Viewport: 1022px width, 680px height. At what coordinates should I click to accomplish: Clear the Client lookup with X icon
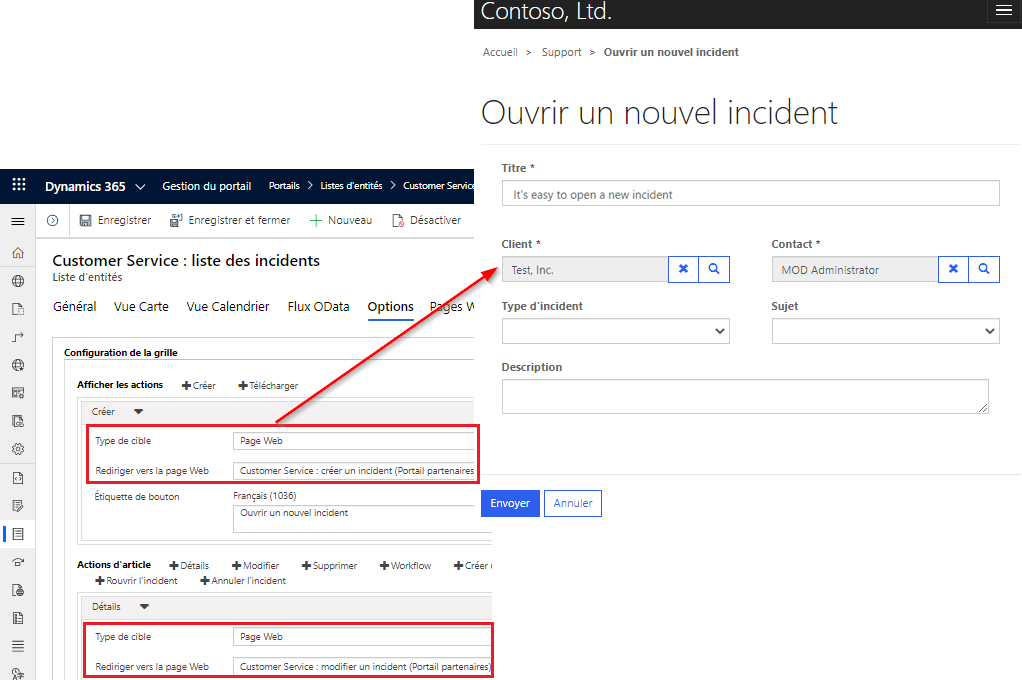point(683,269)
